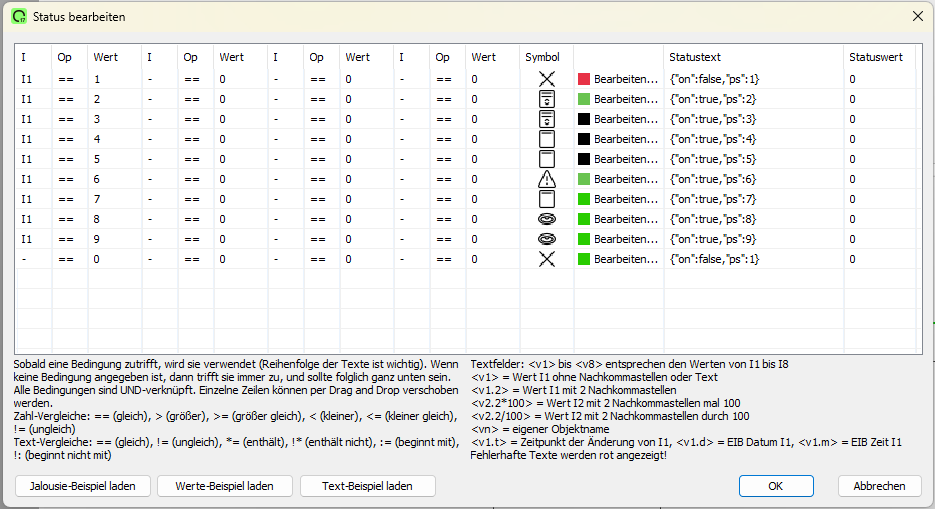
Task: Click the green swatch in the last row
Action: (584, 259)
